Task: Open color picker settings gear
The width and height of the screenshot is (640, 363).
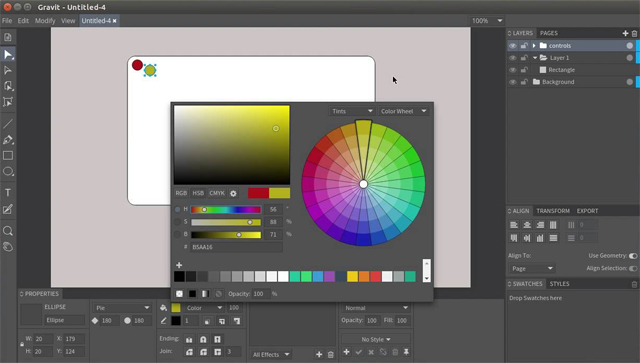Action: 233,193
